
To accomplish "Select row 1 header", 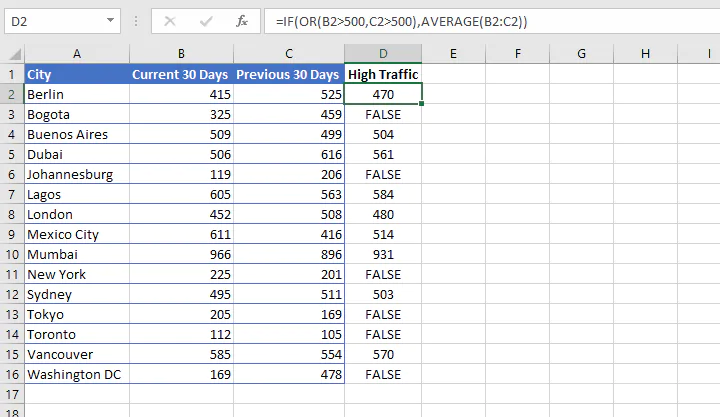I will 12,74.
